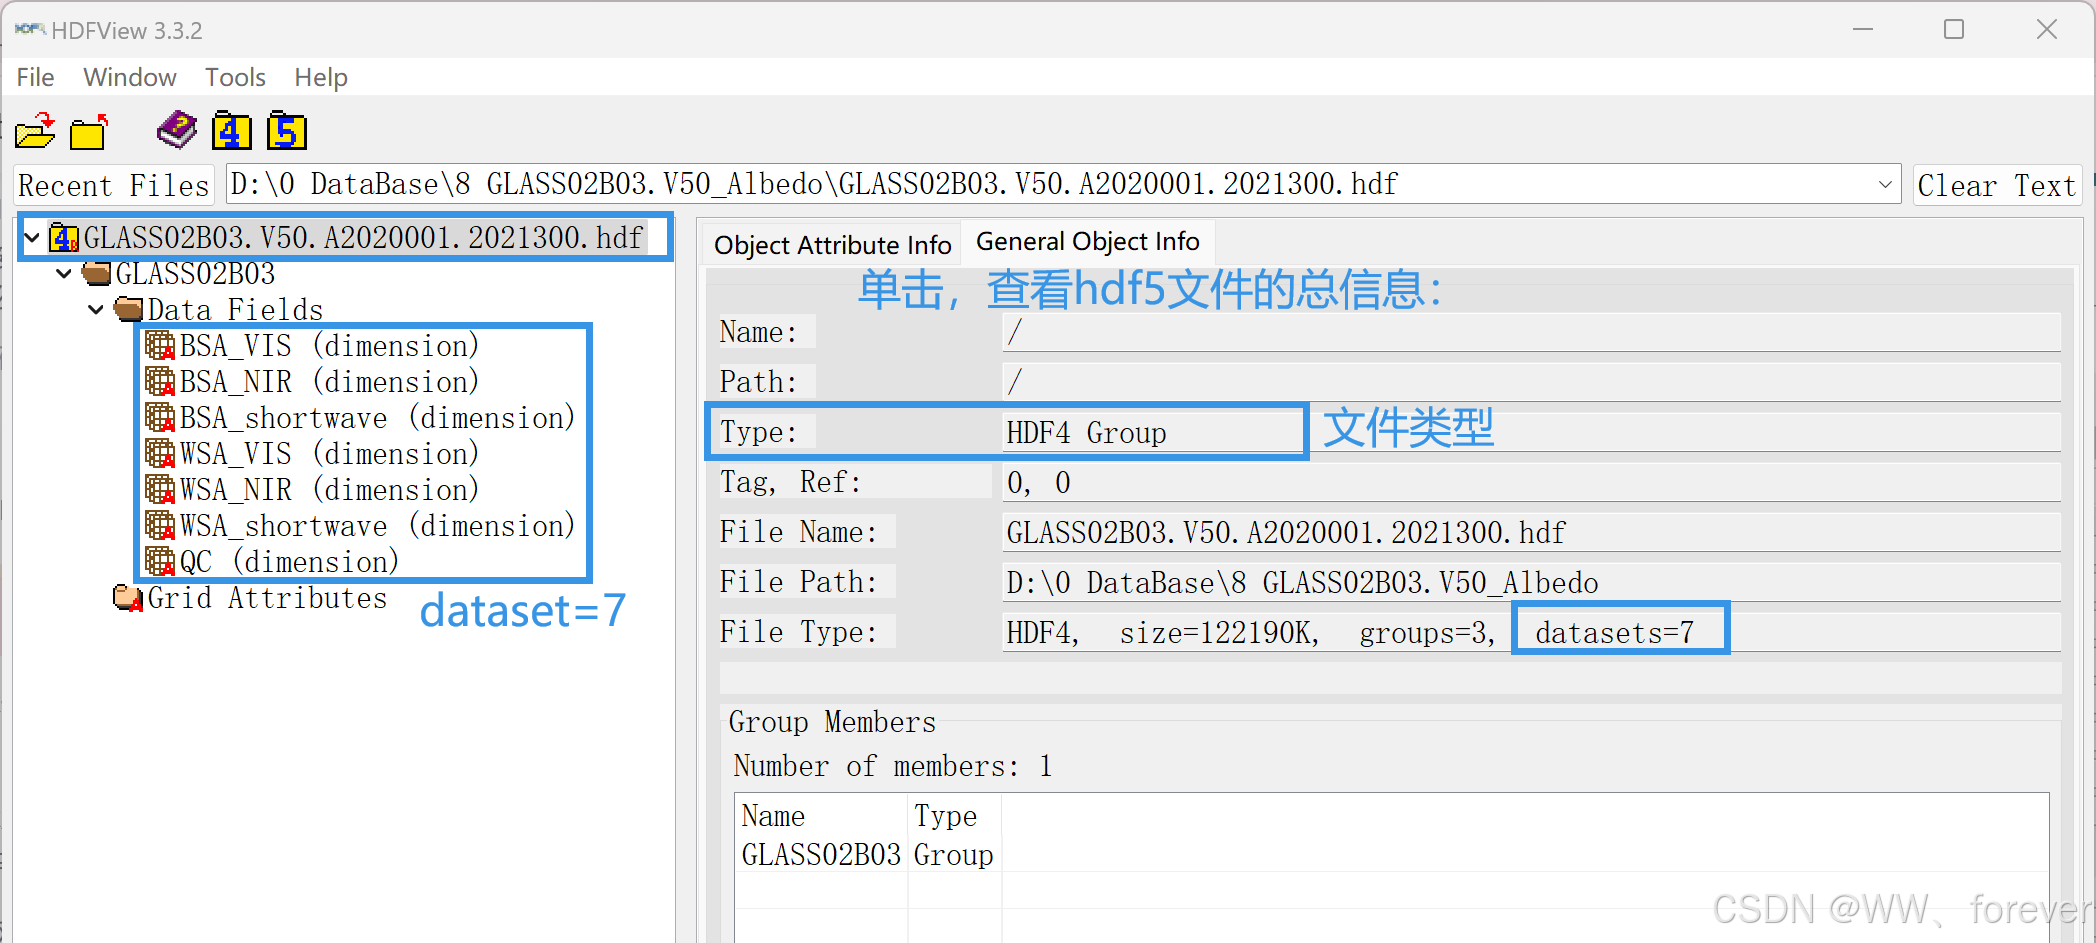This screenshot has width=2096, height=943.
Task: Select the BSA_NIR dataset icon
Action: tap(160, 381)
